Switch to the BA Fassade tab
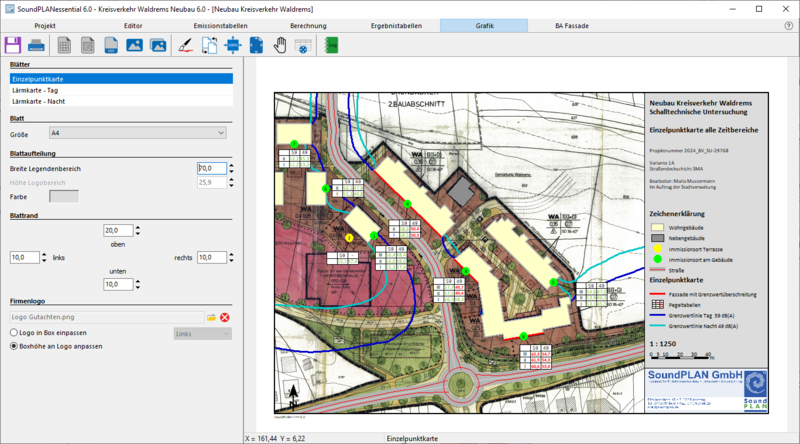Viewport: 800px width, 444px height. click(x=572, y=26)
